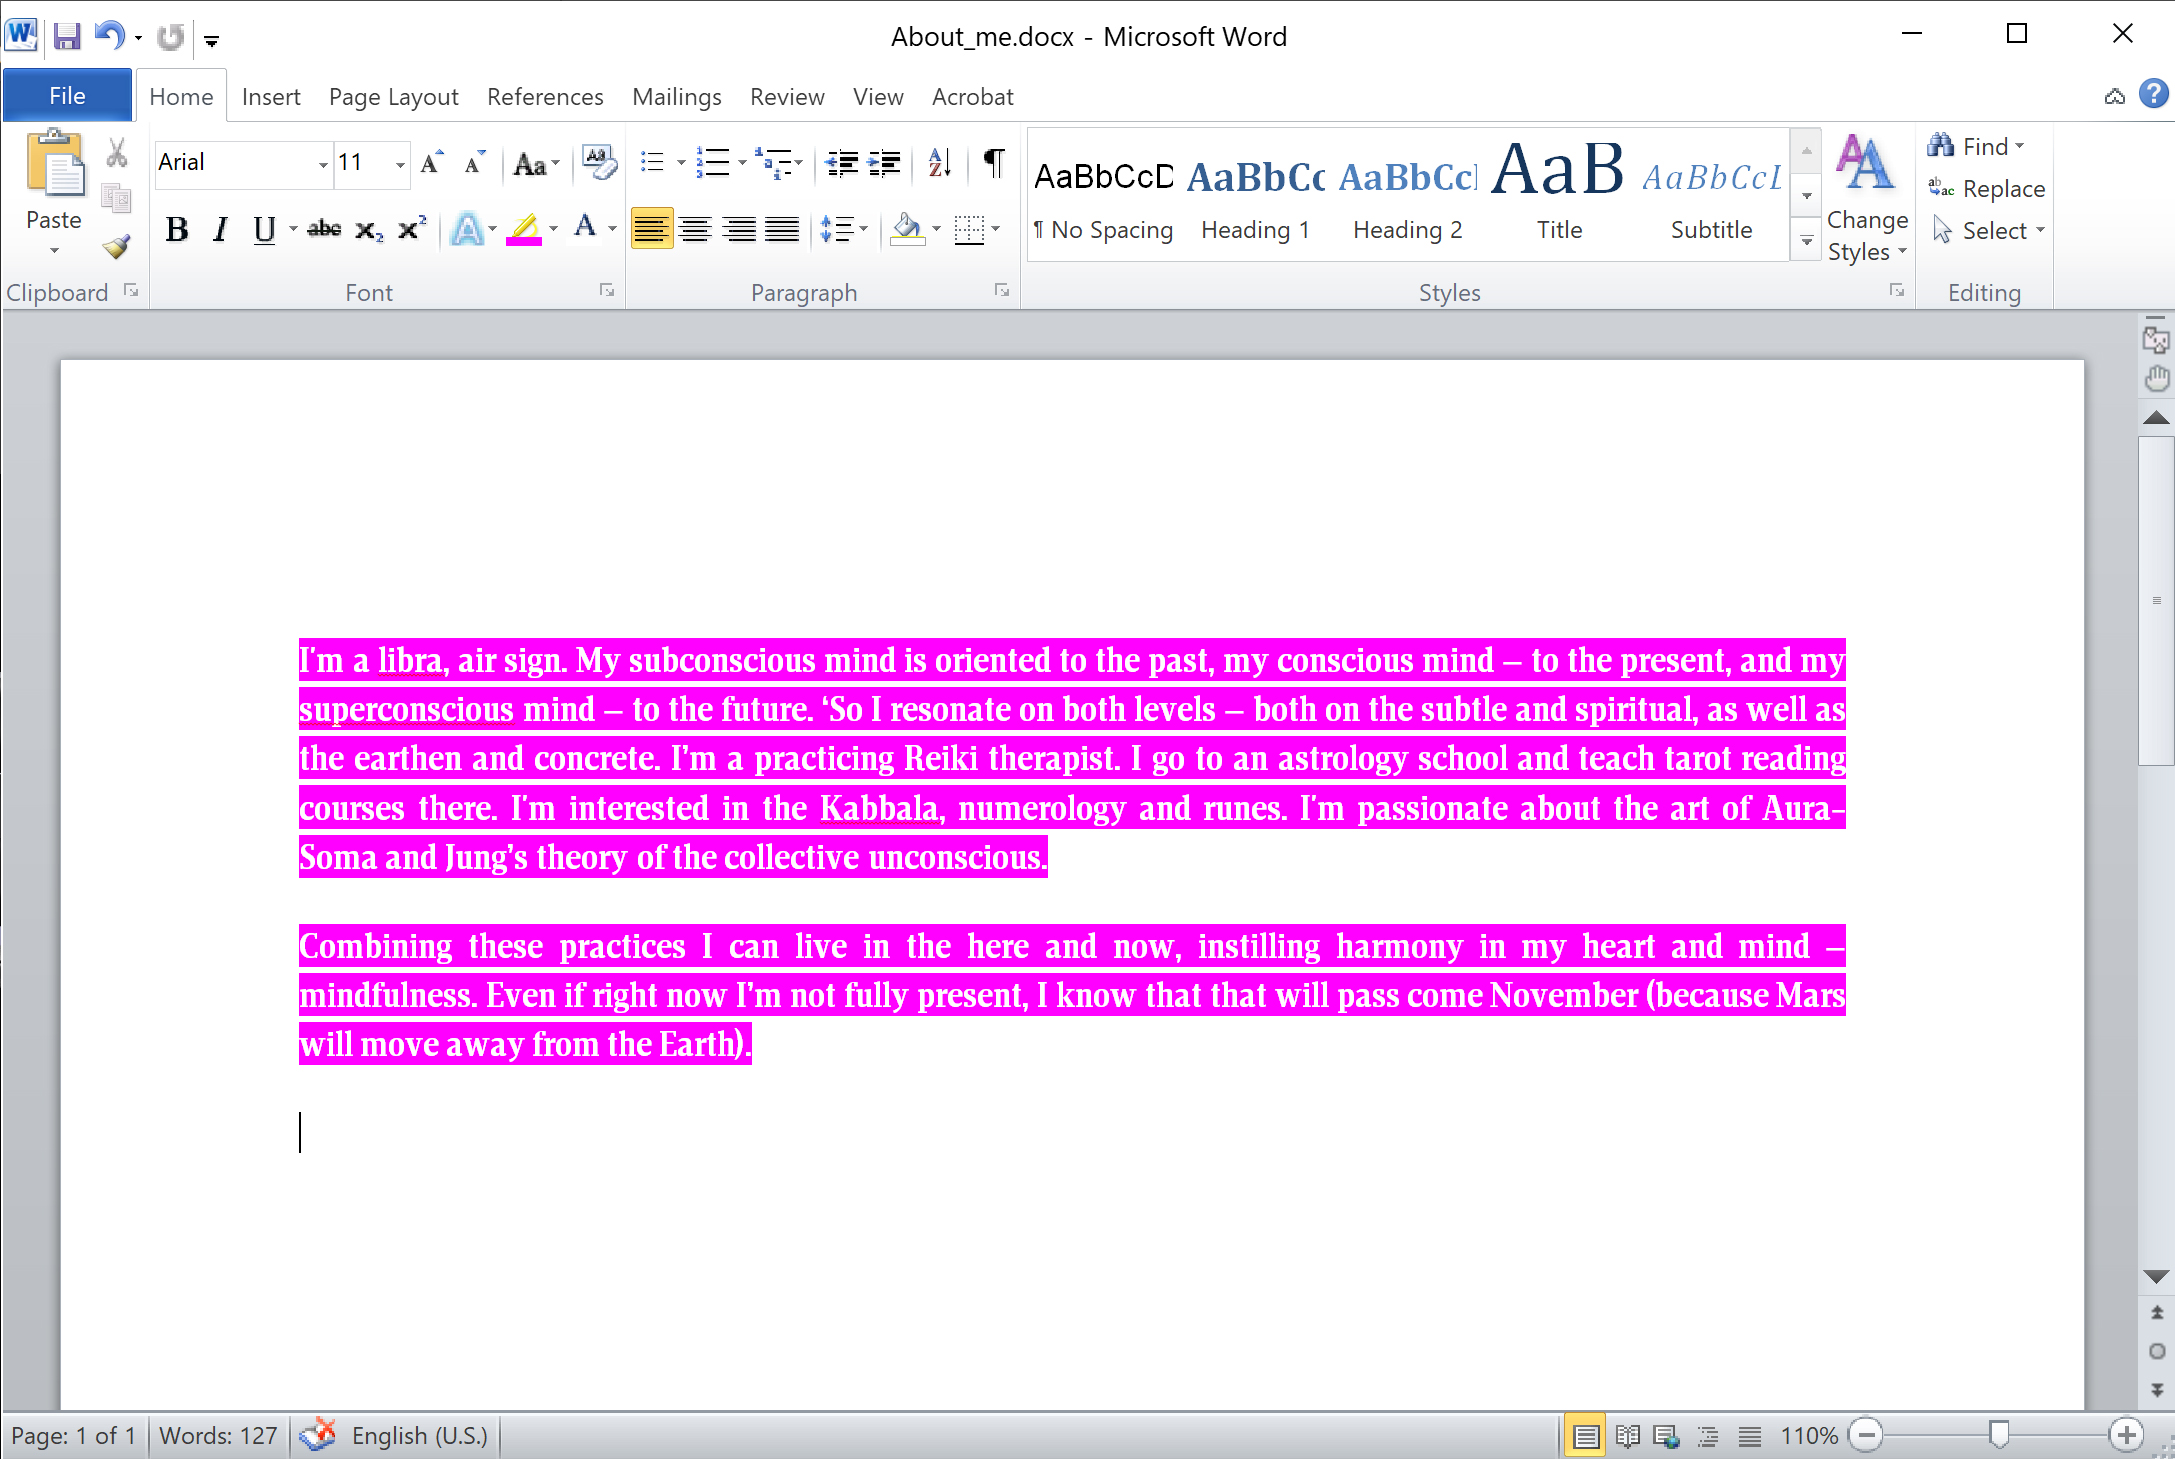Switch to the References tab
The image size is (2175, 1459).
pyautogui.click(x=545, y=96)
